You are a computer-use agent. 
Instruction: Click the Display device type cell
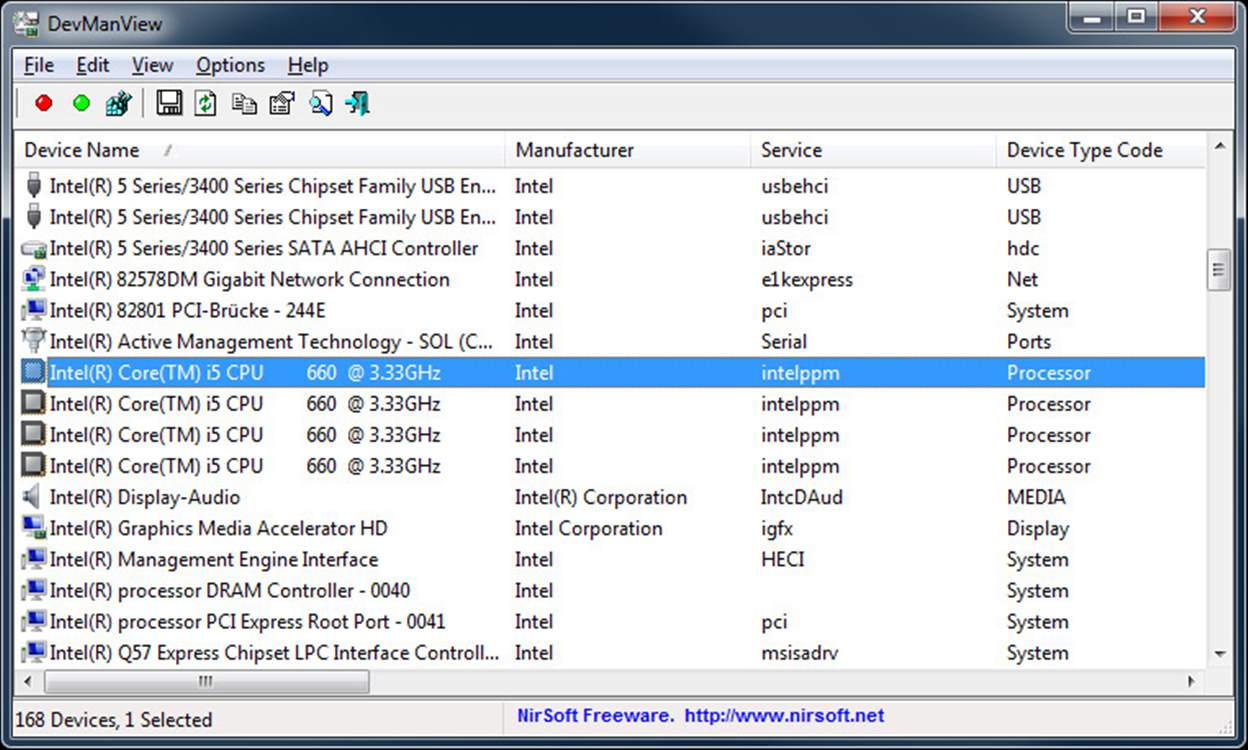(x=1038, y=529)
